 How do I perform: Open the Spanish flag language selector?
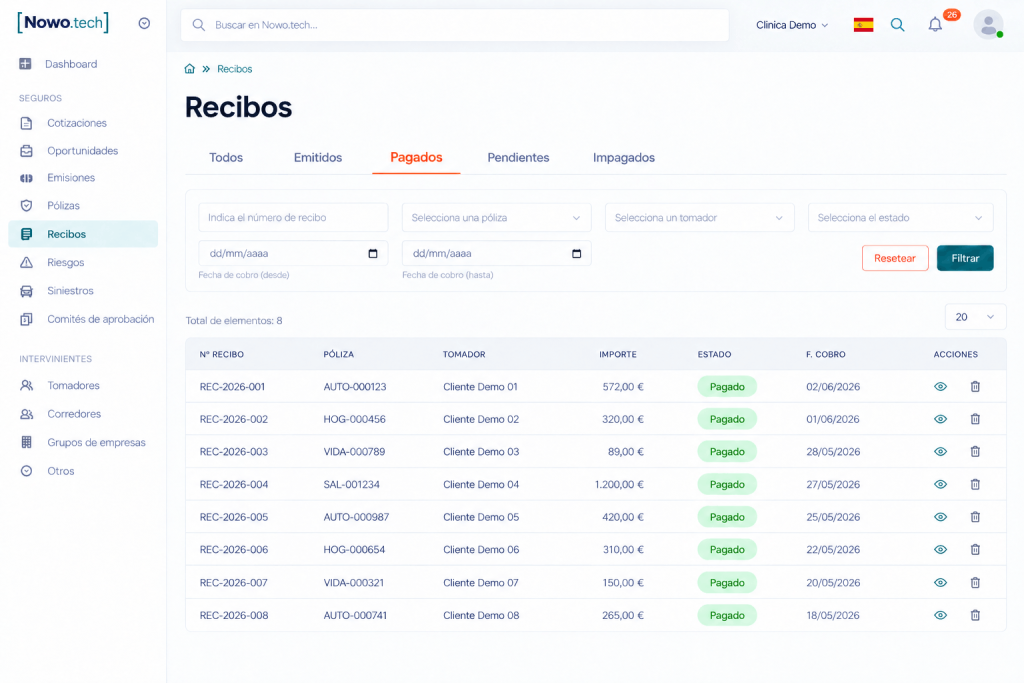863,25
